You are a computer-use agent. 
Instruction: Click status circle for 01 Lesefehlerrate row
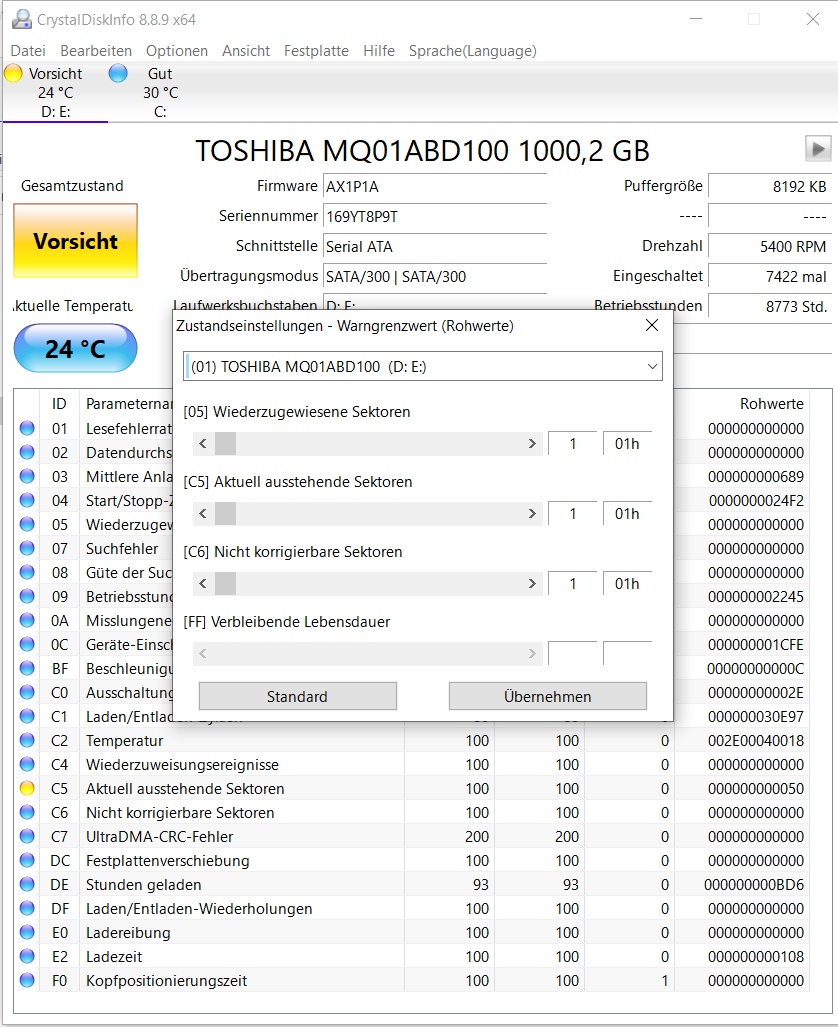pyautogui.click(x=27, y=428)
